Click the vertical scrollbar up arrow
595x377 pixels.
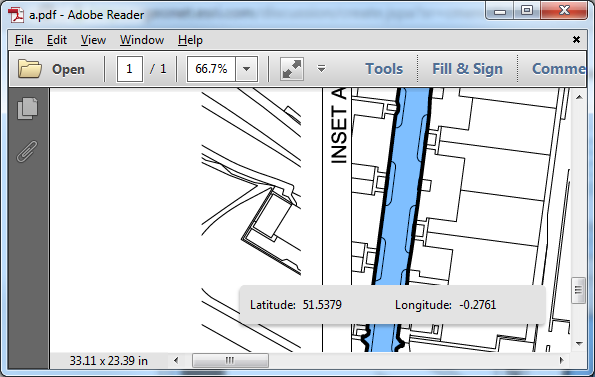pos(579,97)
